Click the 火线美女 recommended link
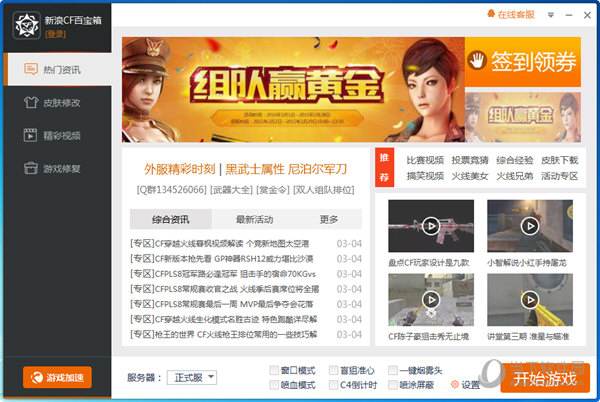 (470, 176)
